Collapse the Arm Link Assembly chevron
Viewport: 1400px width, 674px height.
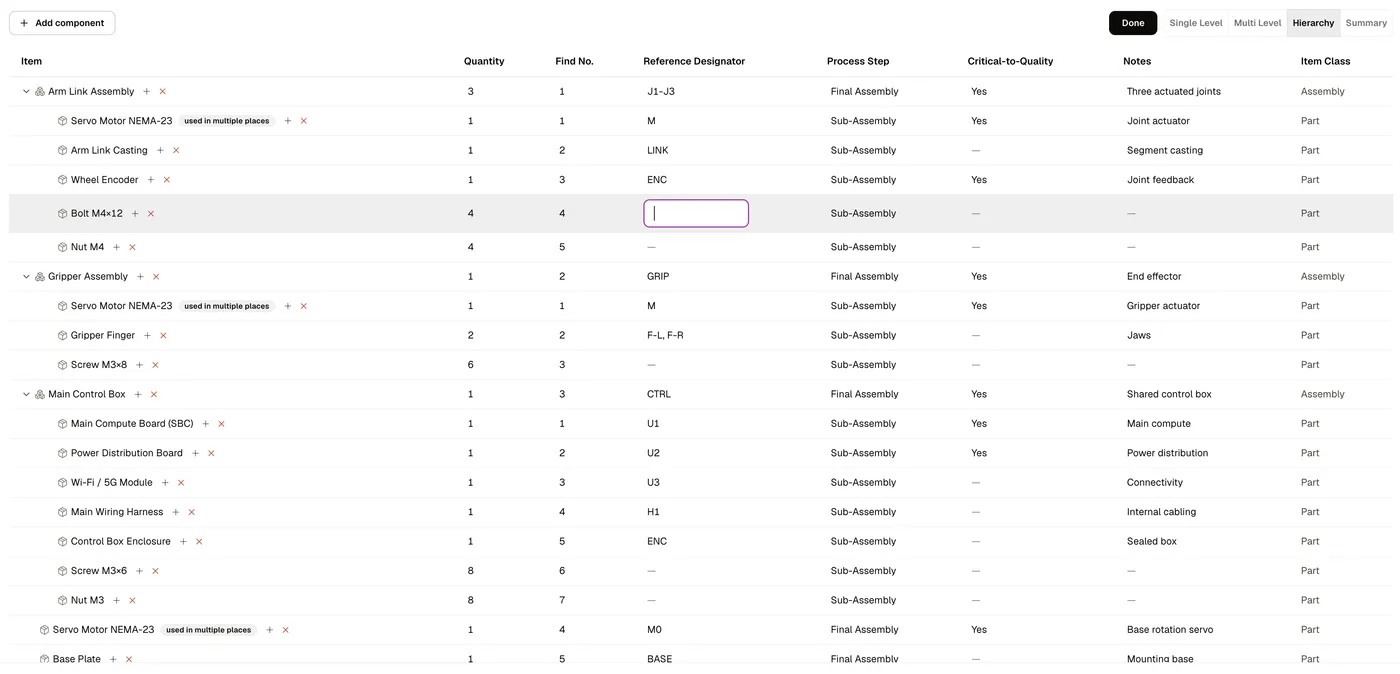pos(26,91)
